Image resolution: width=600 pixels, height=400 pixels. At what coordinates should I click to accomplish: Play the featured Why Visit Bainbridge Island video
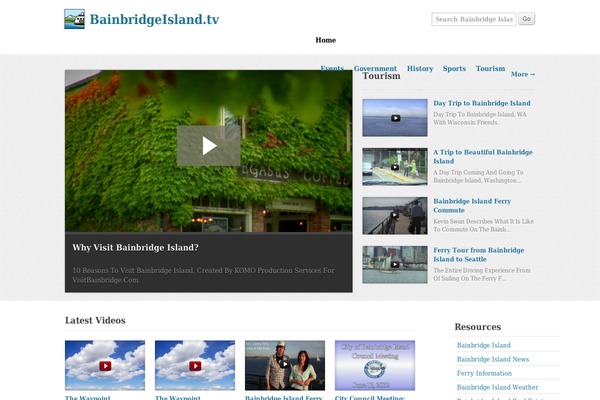point(209,146)
